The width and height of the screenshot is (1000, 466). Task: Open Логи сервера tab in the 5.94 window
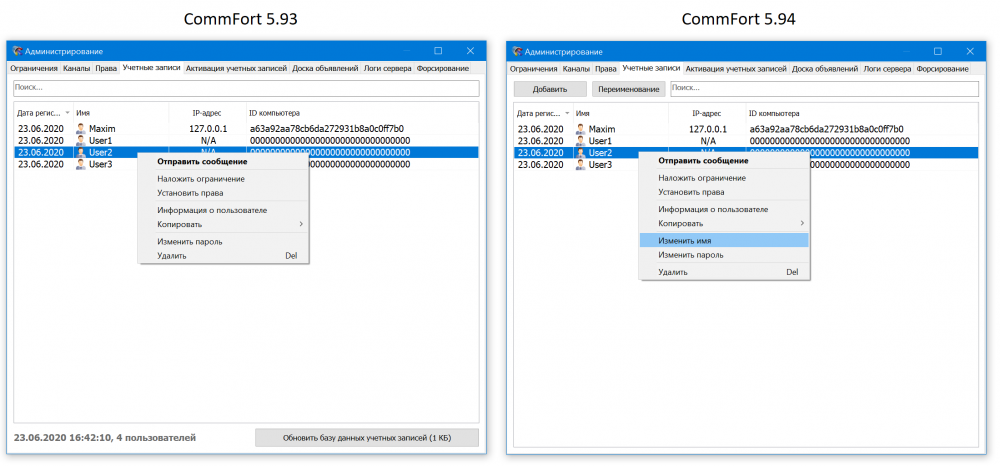(886, 68)
